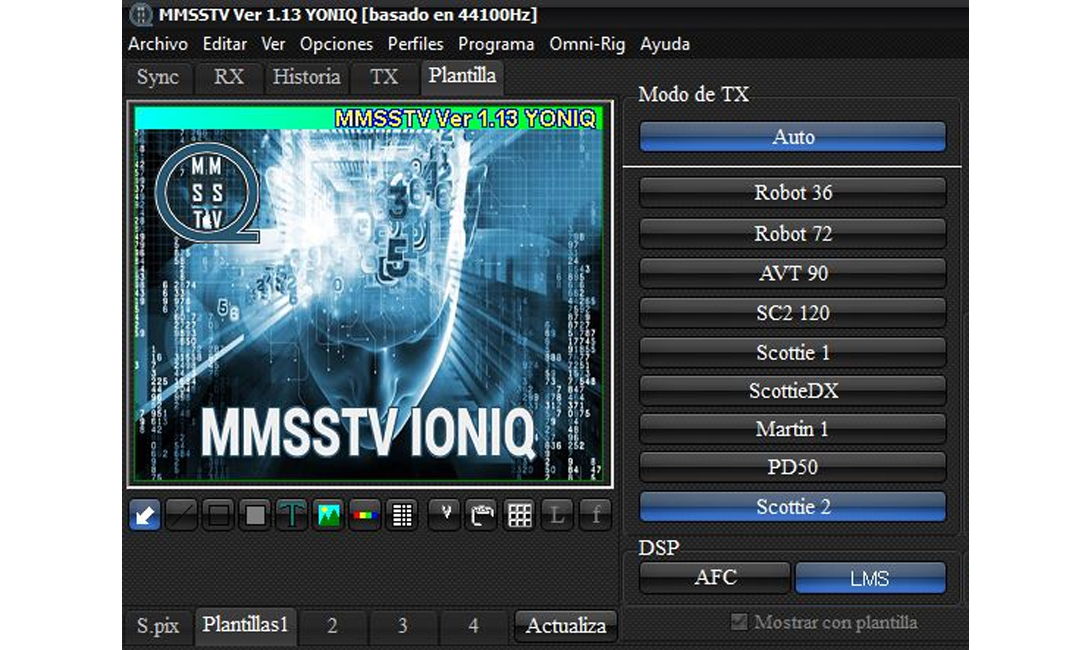The width and height of the screenshot is (1075, 650).
Task: Click the L tool icon
Action: tap(557, 515)
